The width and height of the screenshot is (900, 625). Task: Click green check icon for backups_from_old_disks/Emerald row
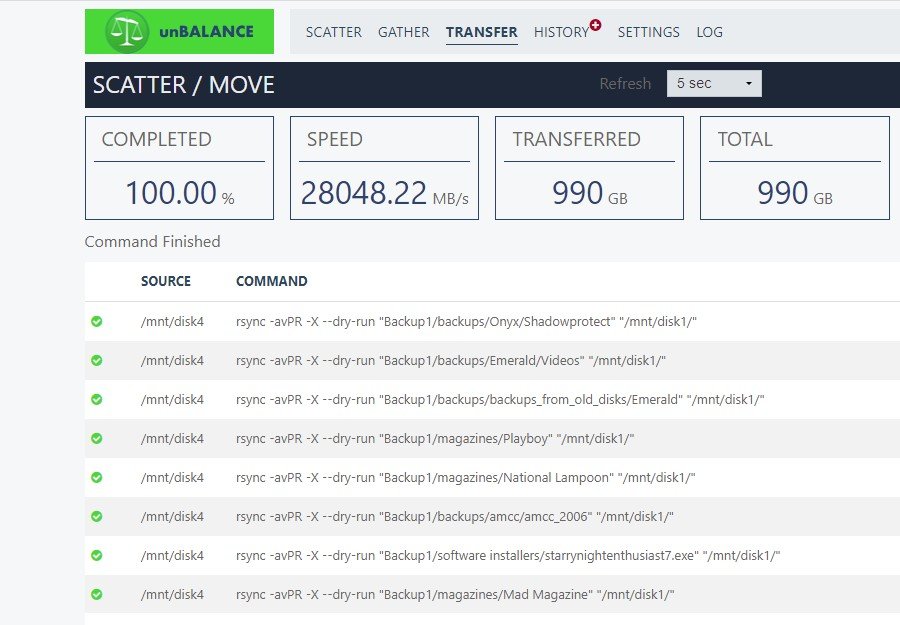click(x=97, y=399)
